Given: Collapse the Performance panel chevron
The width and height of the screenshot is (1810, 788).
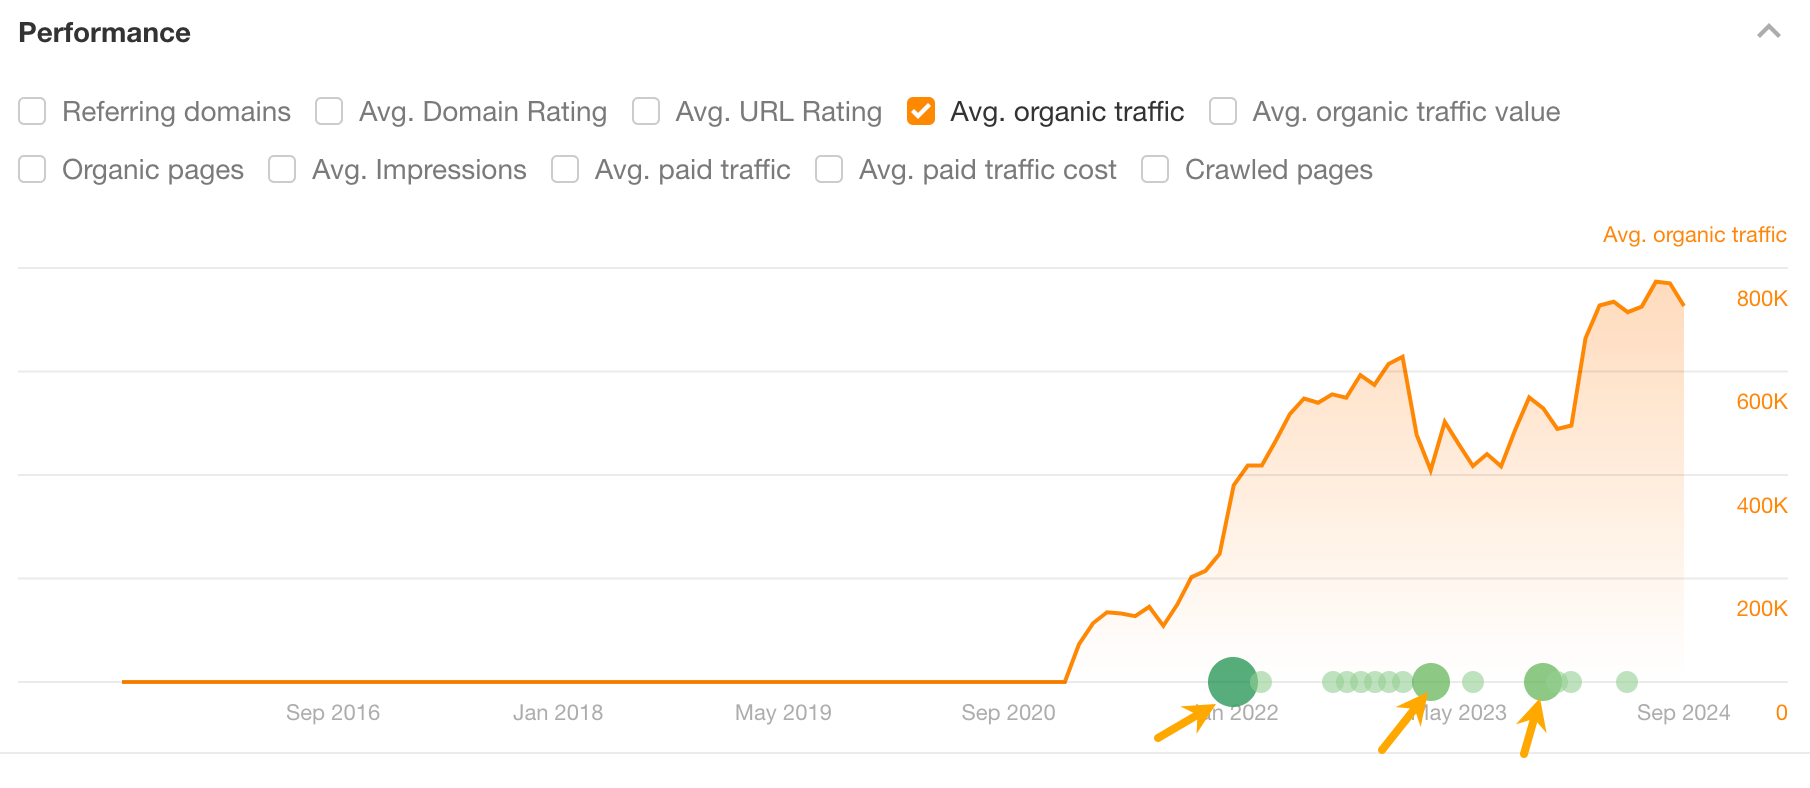Looking at the screenshot, I should [1768, 32].
